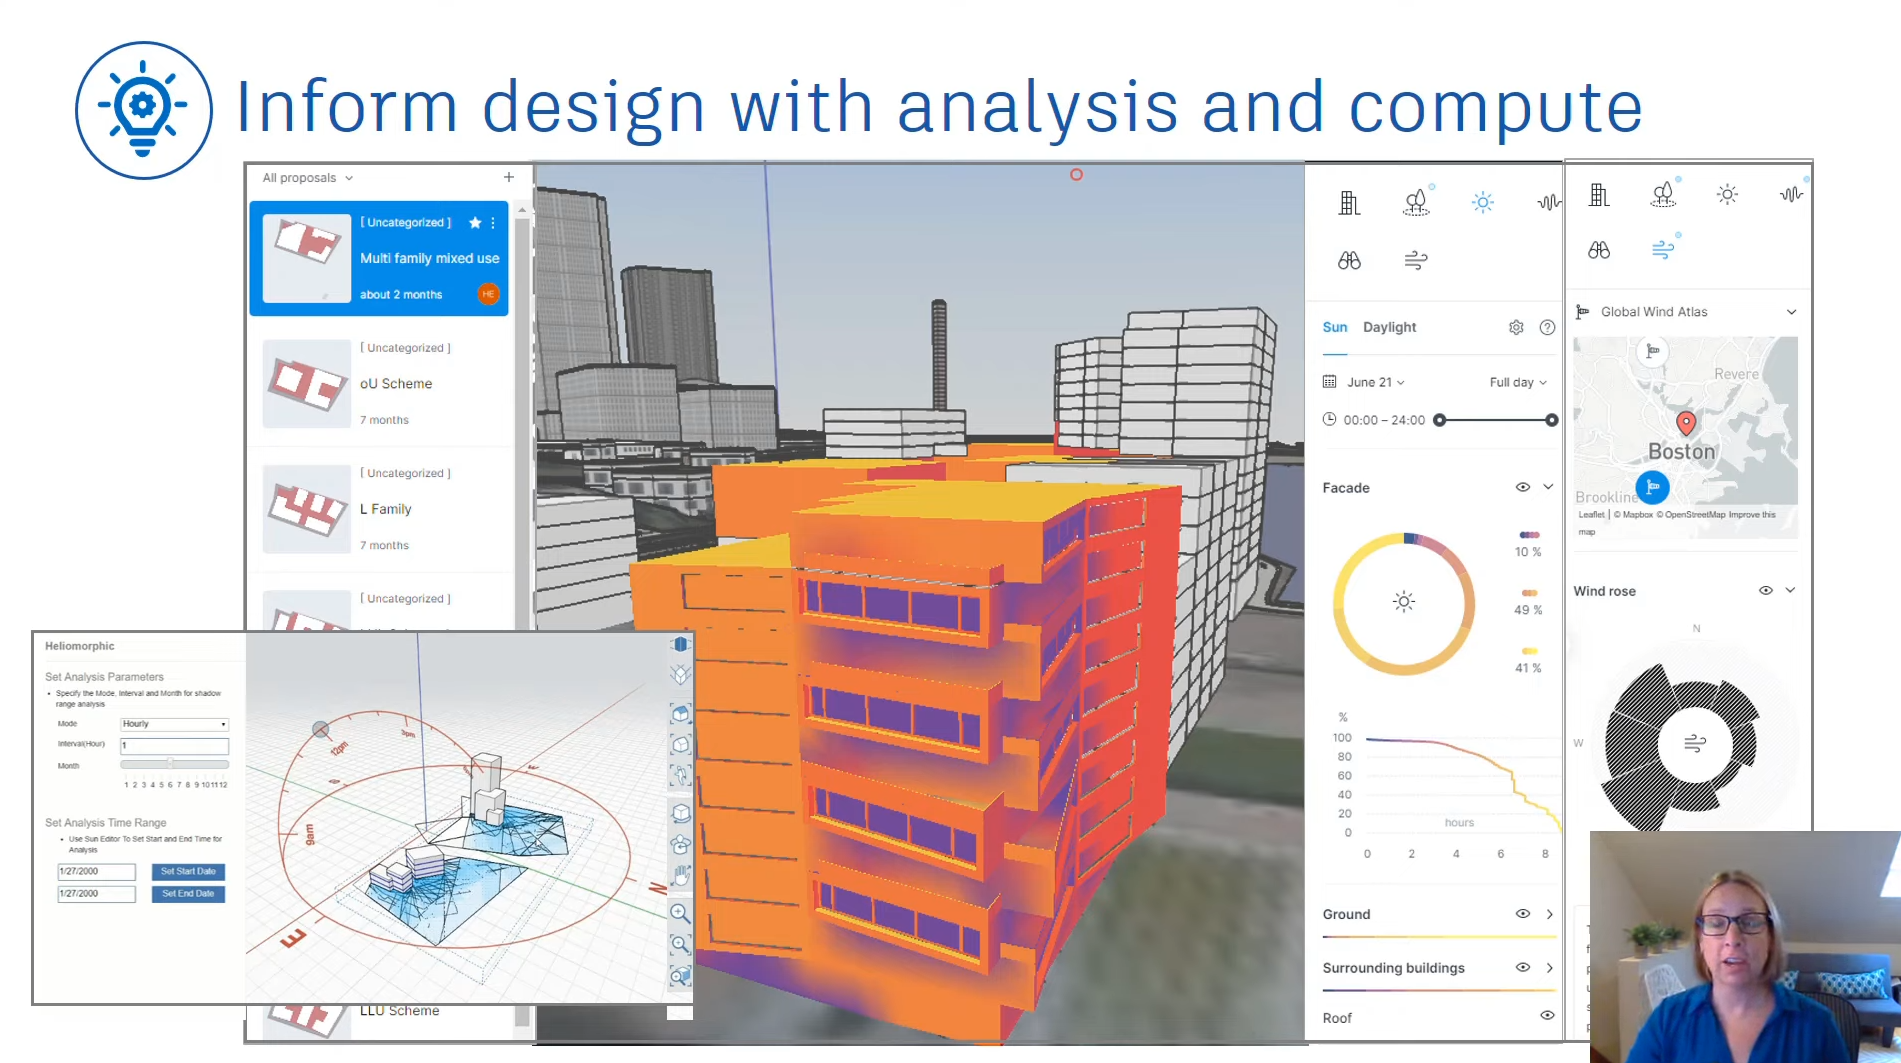Screen dimensions: 1901x1063
Task: Add a new proposal with plus icon
Action: click(509, 177)
